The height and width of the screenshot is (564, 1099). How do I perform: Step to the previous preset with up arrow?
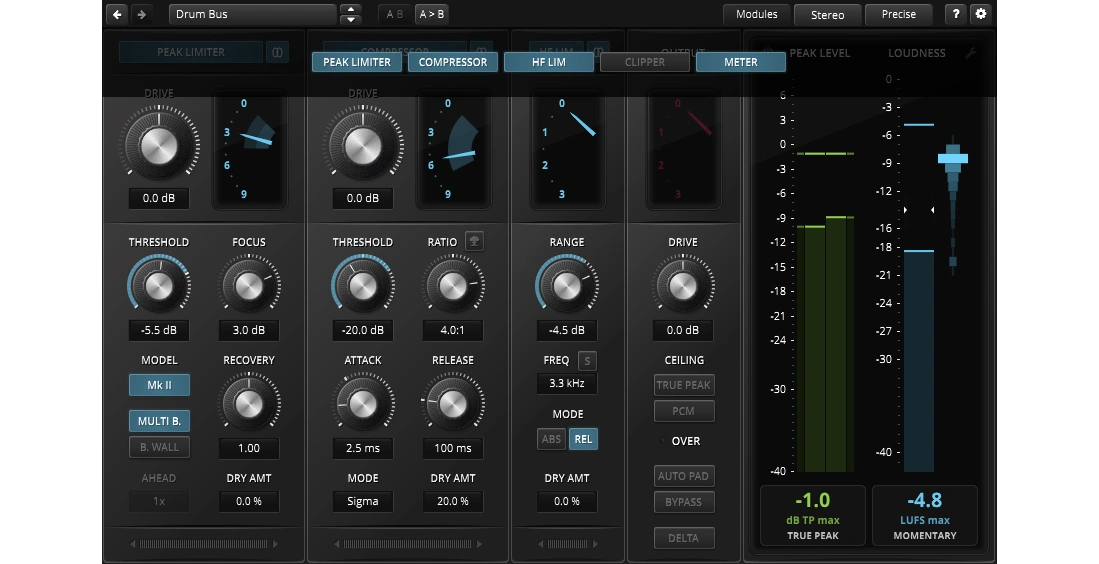coord(350,9)
